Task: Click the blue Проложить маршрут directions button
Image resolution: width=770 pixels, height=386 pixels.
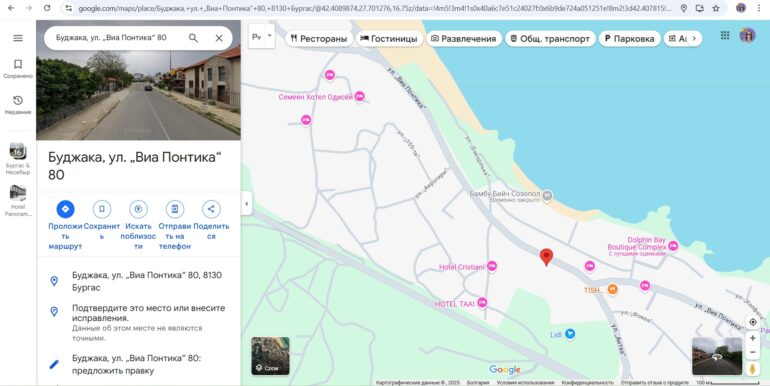Action: pyautogui.click(x=65, y=209)
